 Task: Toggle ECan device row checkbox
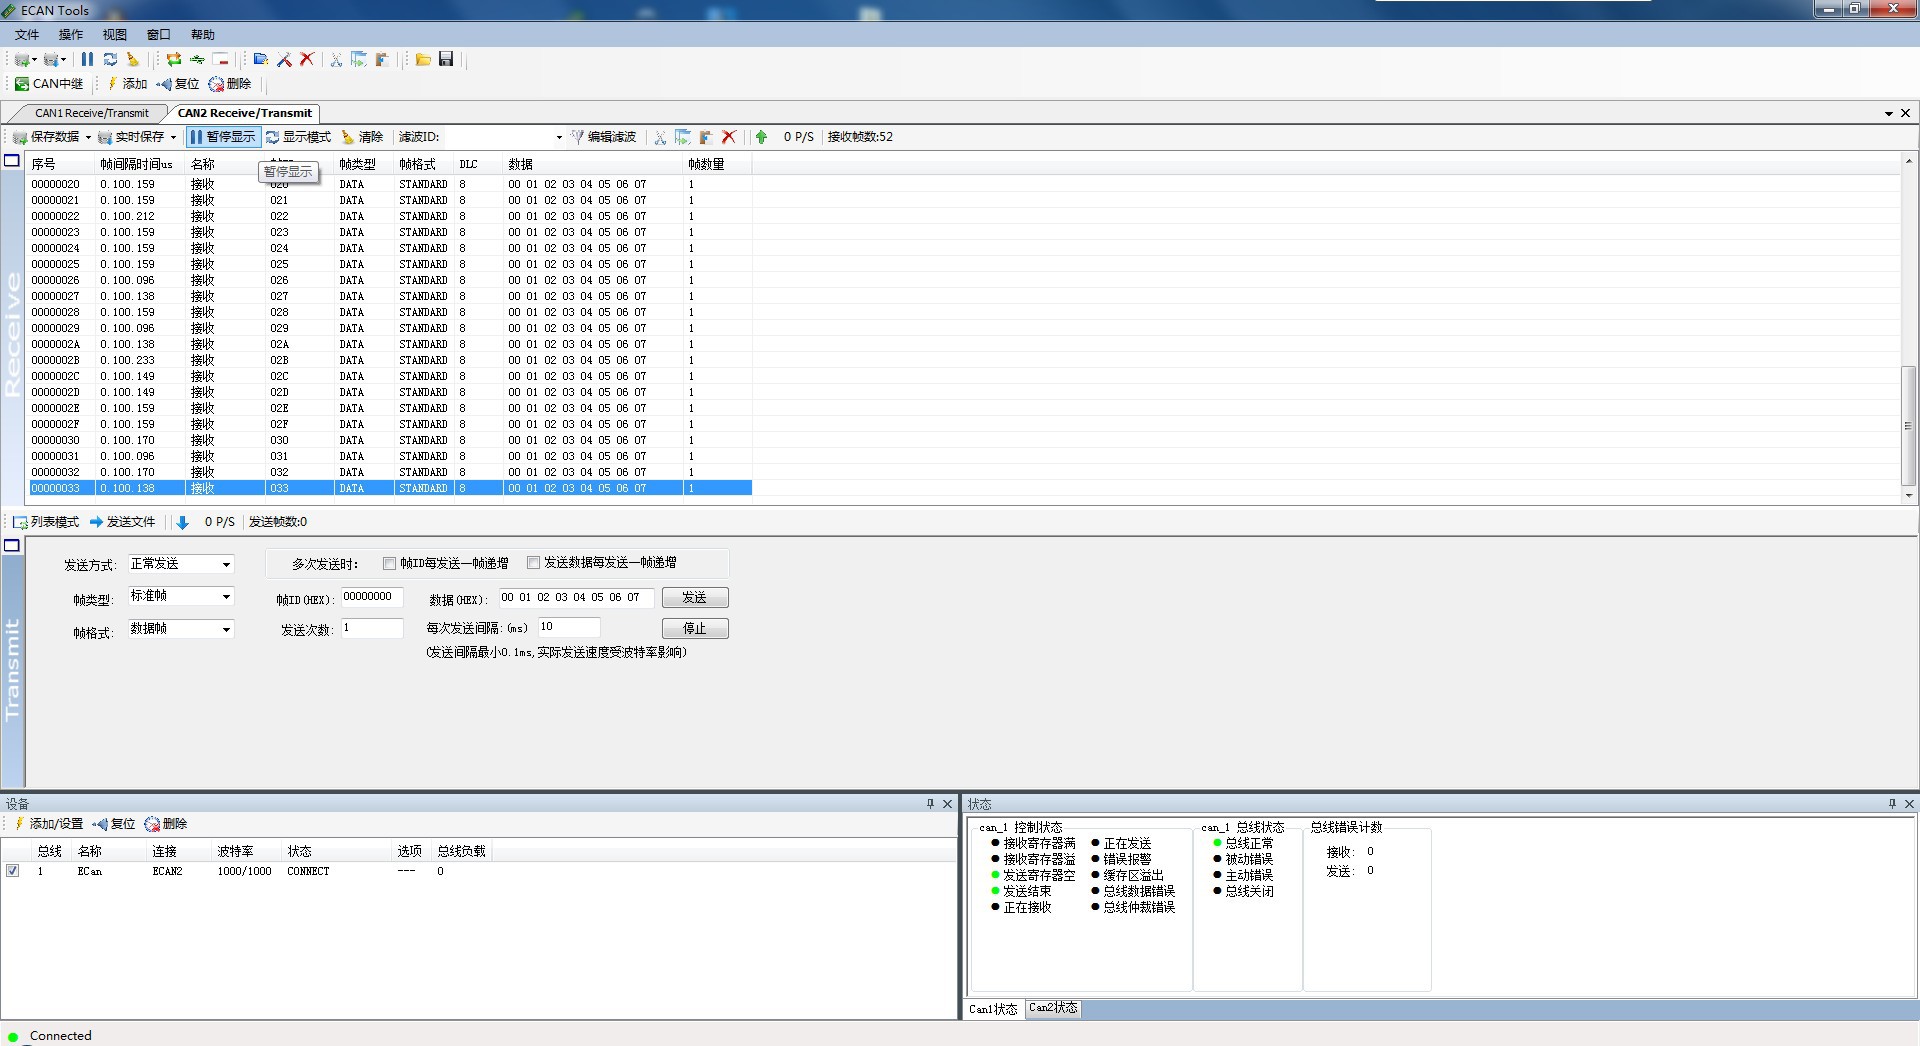12,871
